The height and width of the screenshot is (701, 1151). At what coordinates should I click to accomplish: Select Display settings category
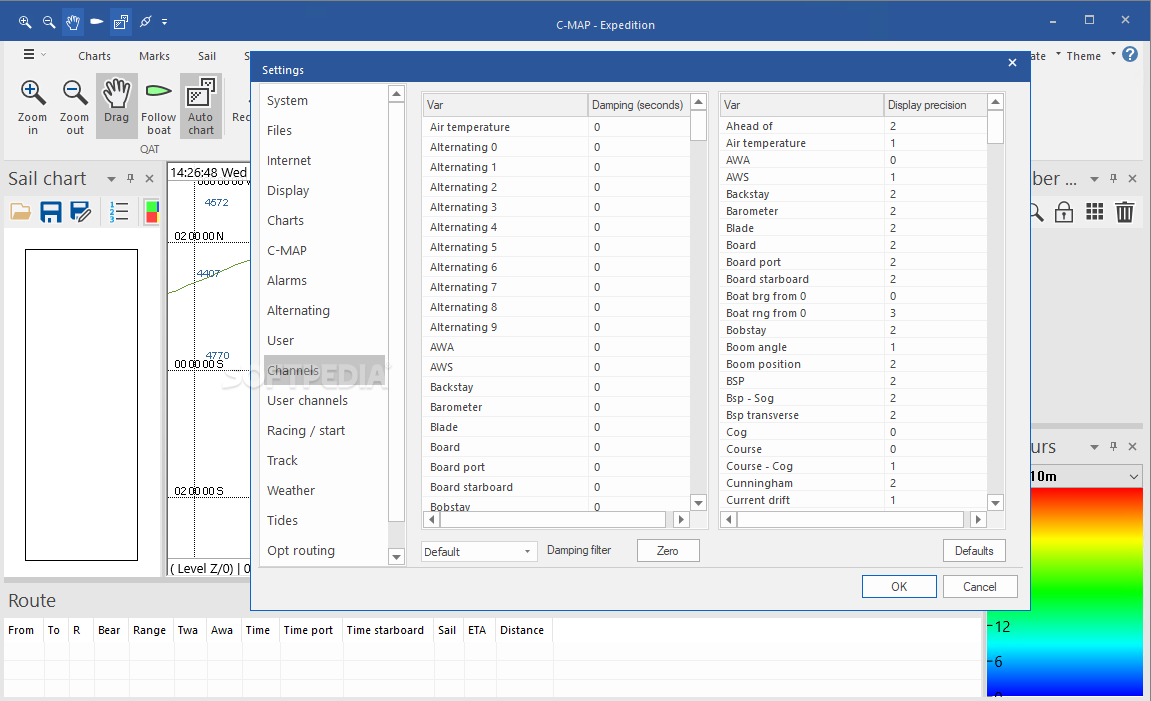[288, 191]
